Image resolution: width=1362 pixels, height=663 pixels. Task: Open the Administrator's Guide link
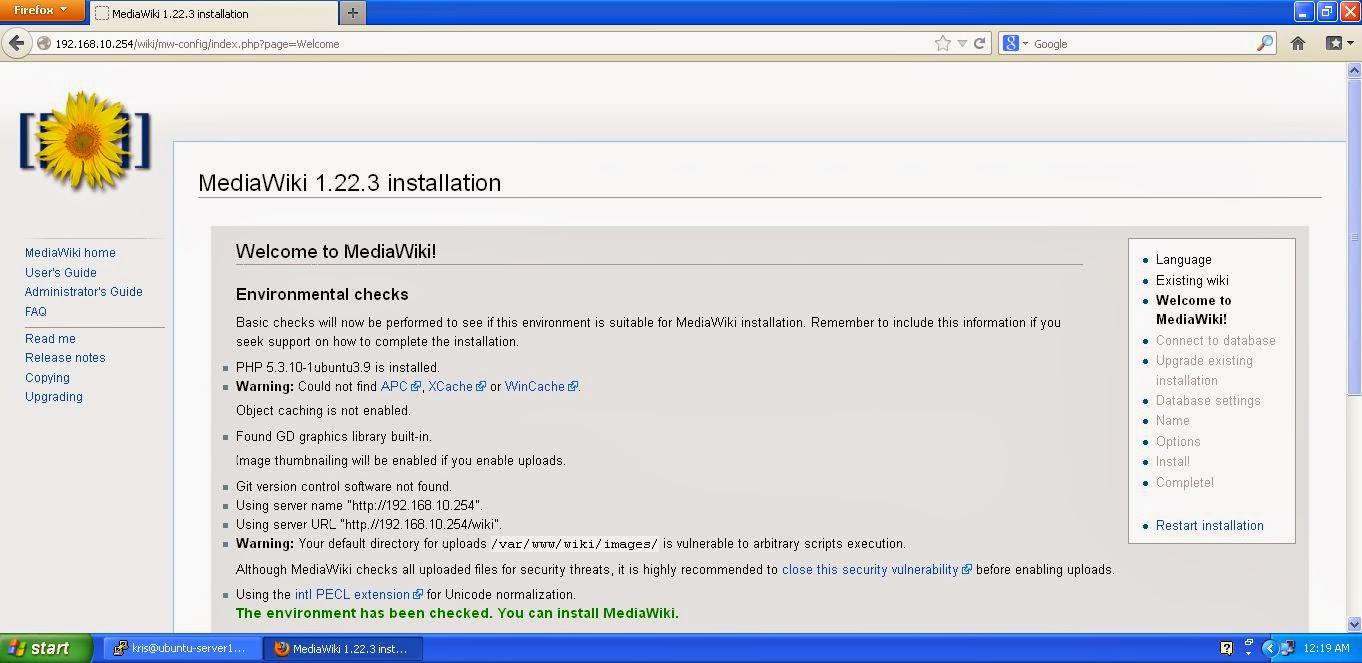(x=84, y=292)
